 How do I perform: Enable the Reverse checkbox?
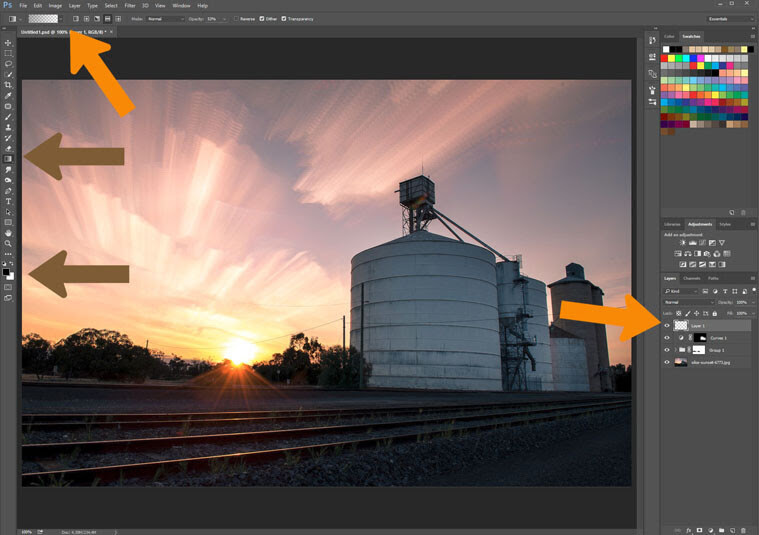236,19
